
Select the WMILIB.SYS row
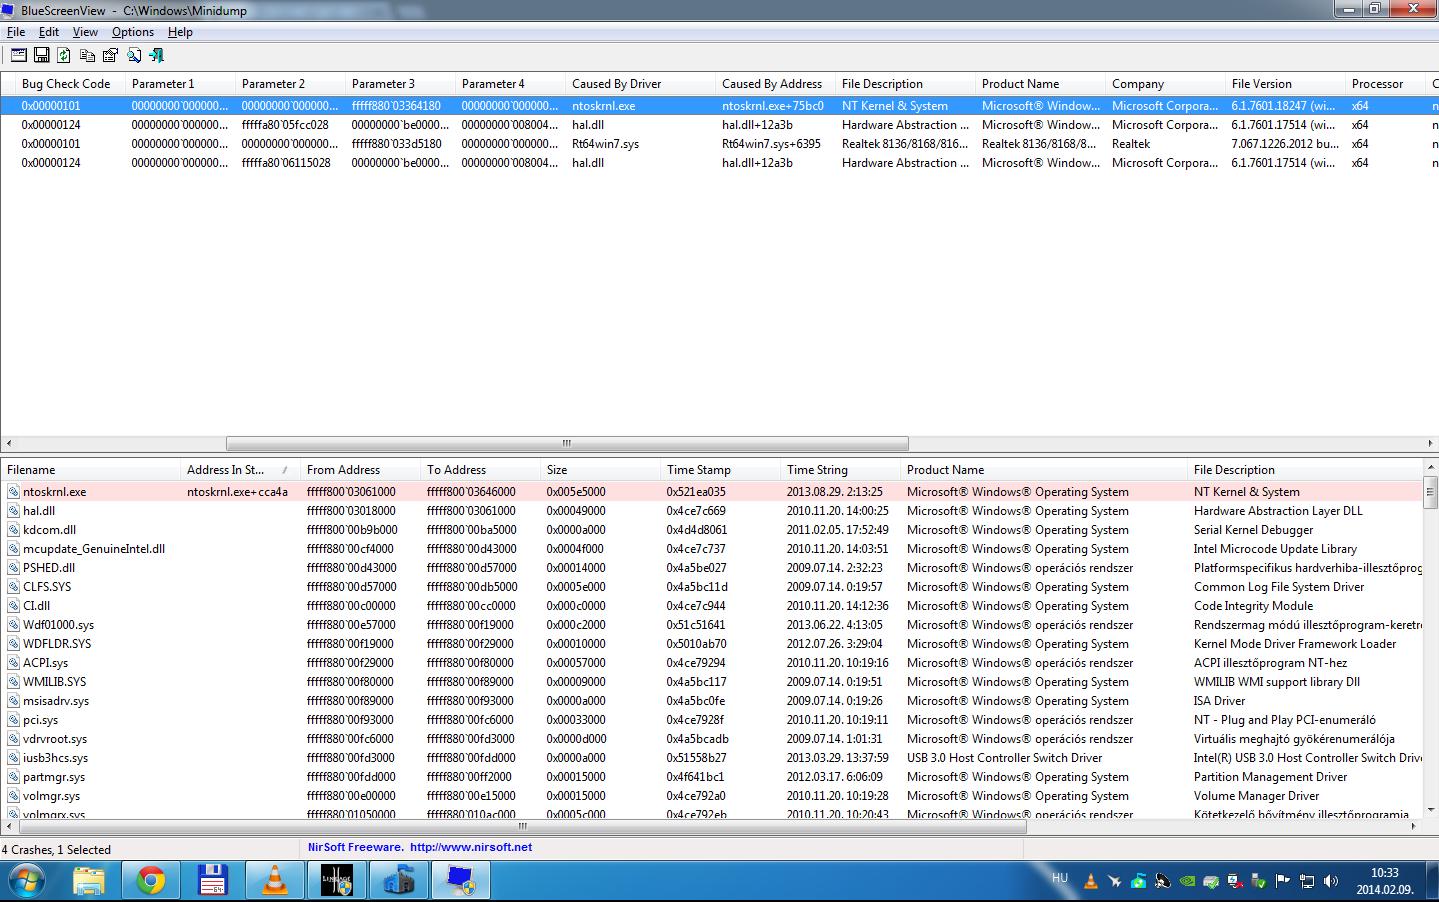[x=711, y=682]
